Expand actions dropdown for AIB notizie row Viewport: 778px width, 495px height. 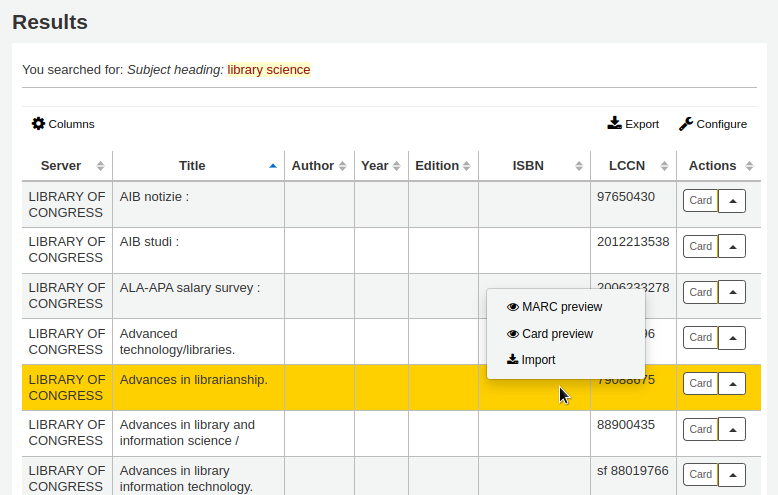[x=732, y=200]
